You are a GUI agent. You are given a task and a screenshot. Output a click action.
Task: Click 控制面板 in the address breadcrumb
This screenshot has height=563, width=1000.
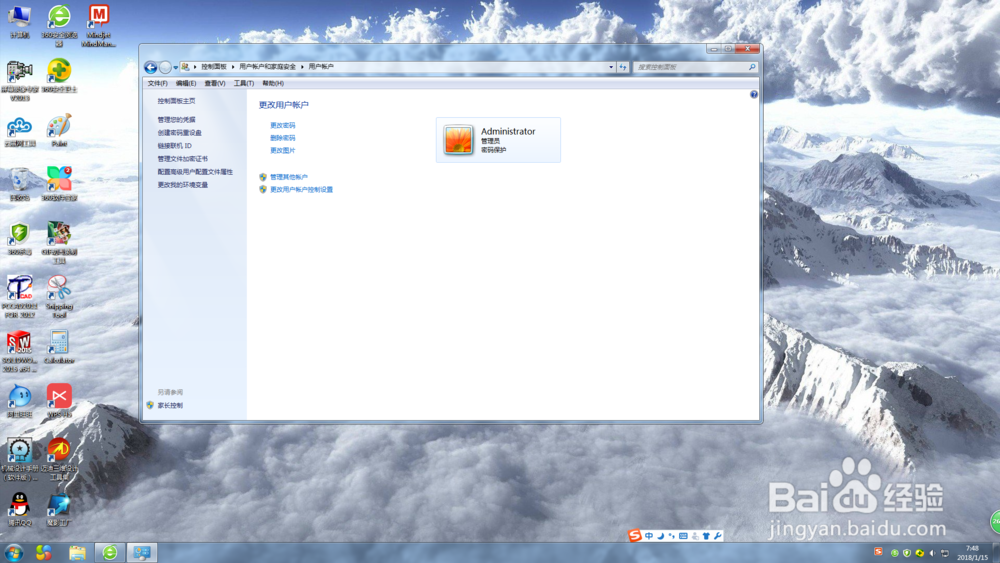214,66
